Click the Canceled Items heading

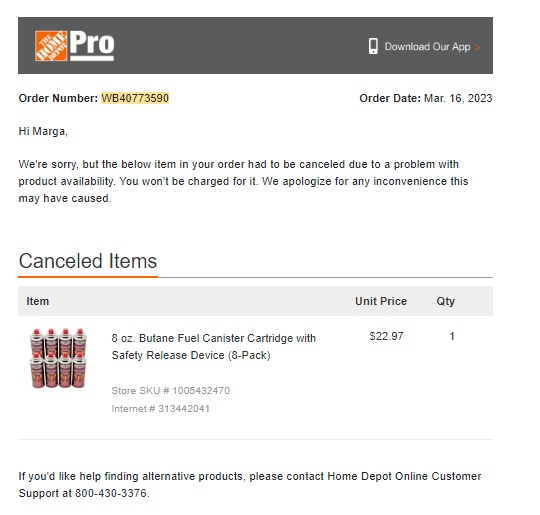pos(88,261)
